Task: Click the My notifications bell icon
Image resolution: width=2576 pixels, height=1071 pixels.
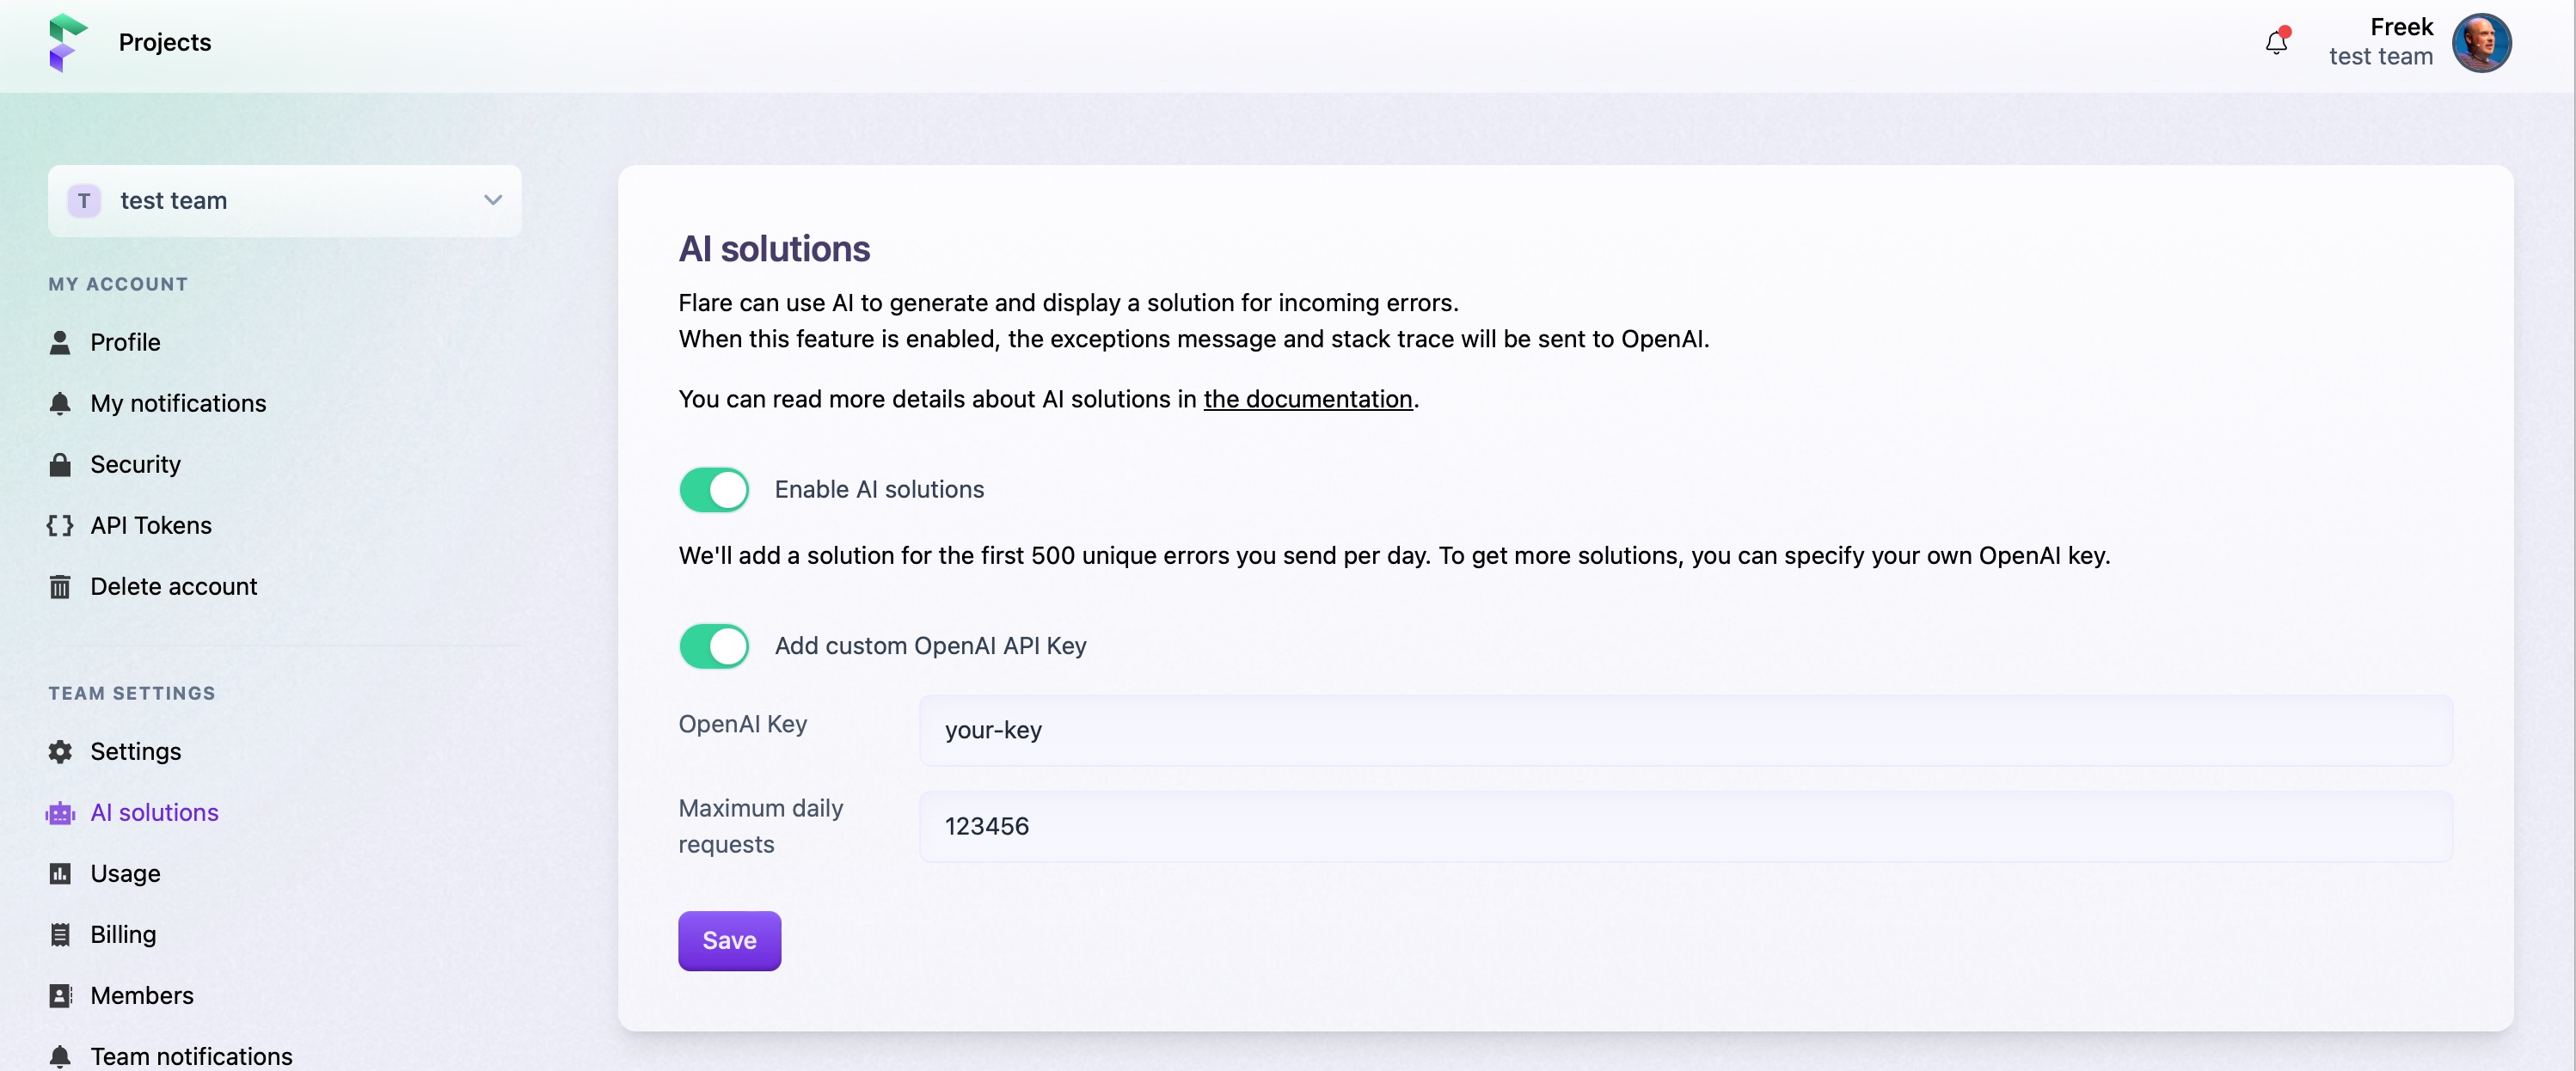Action: point(60,403)
